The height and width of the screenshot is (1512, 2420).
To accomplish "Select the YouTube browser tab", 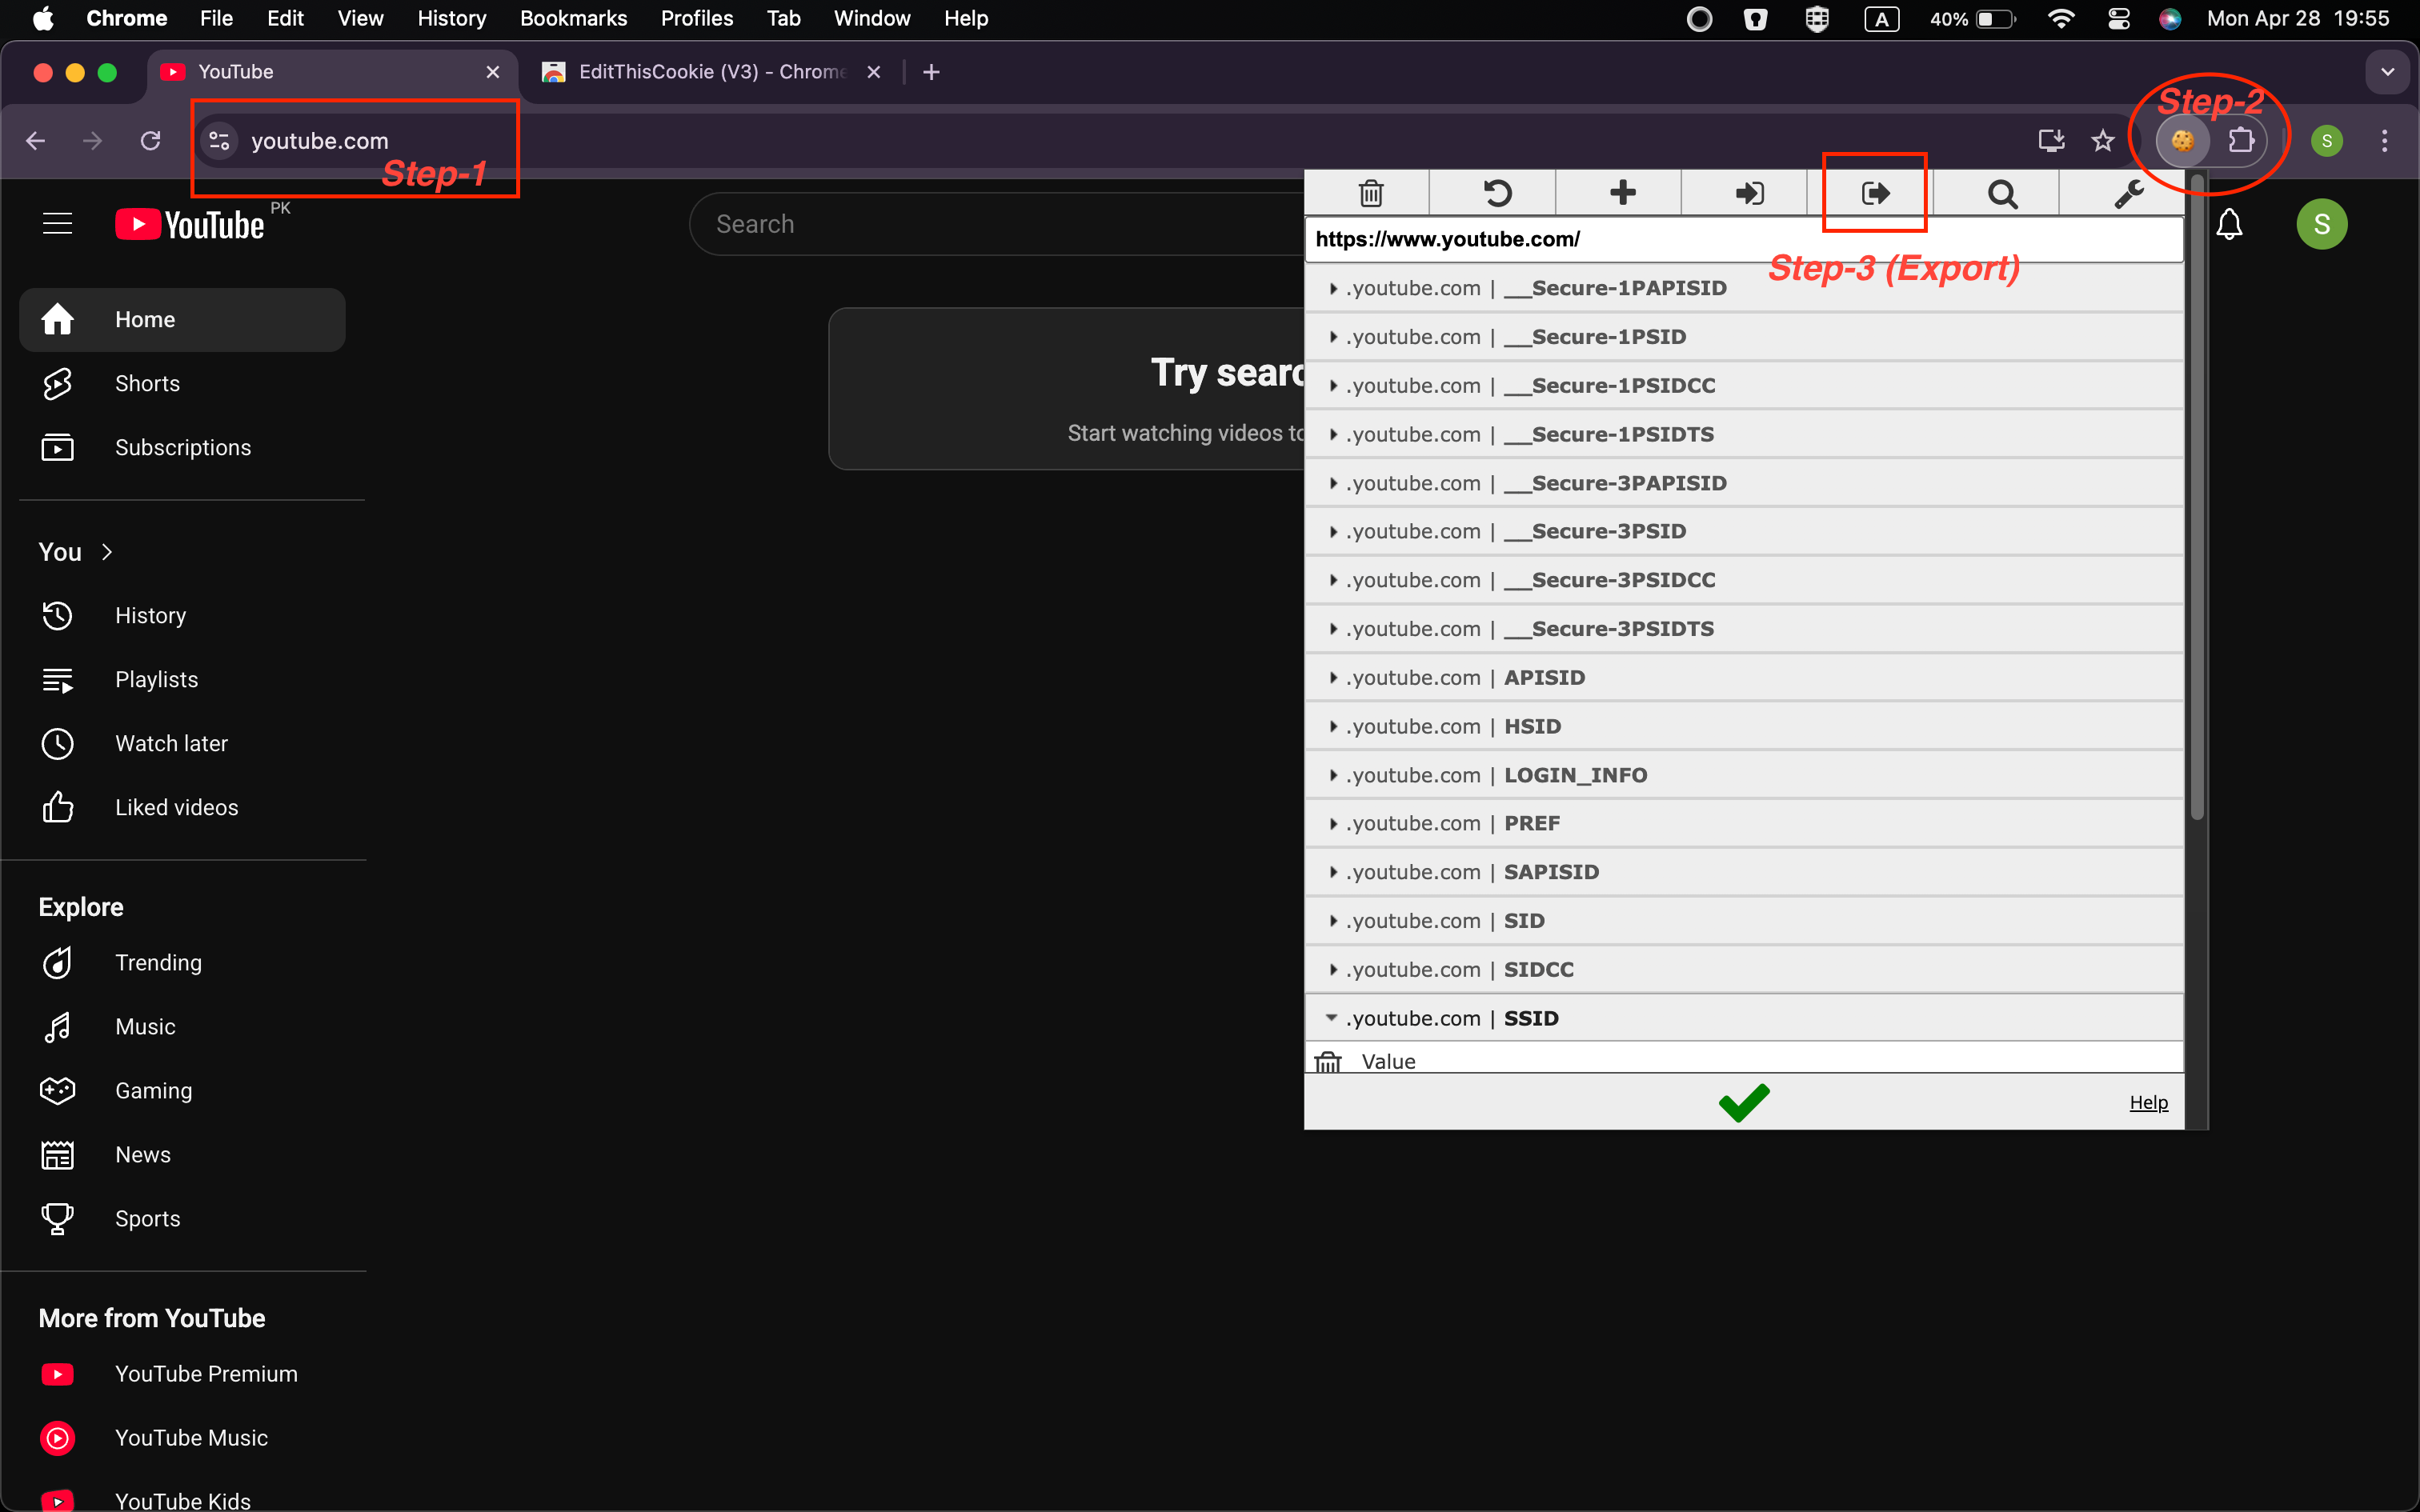I will coord(333,72).
